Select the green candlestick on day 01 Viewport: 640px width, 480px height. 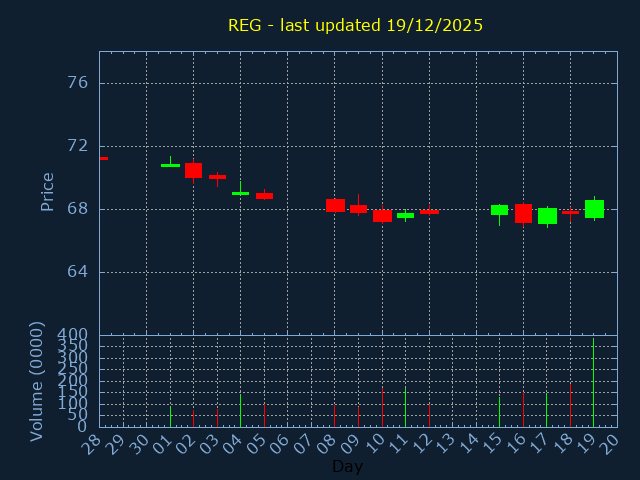pyautogui.click(x=170, y=165)
